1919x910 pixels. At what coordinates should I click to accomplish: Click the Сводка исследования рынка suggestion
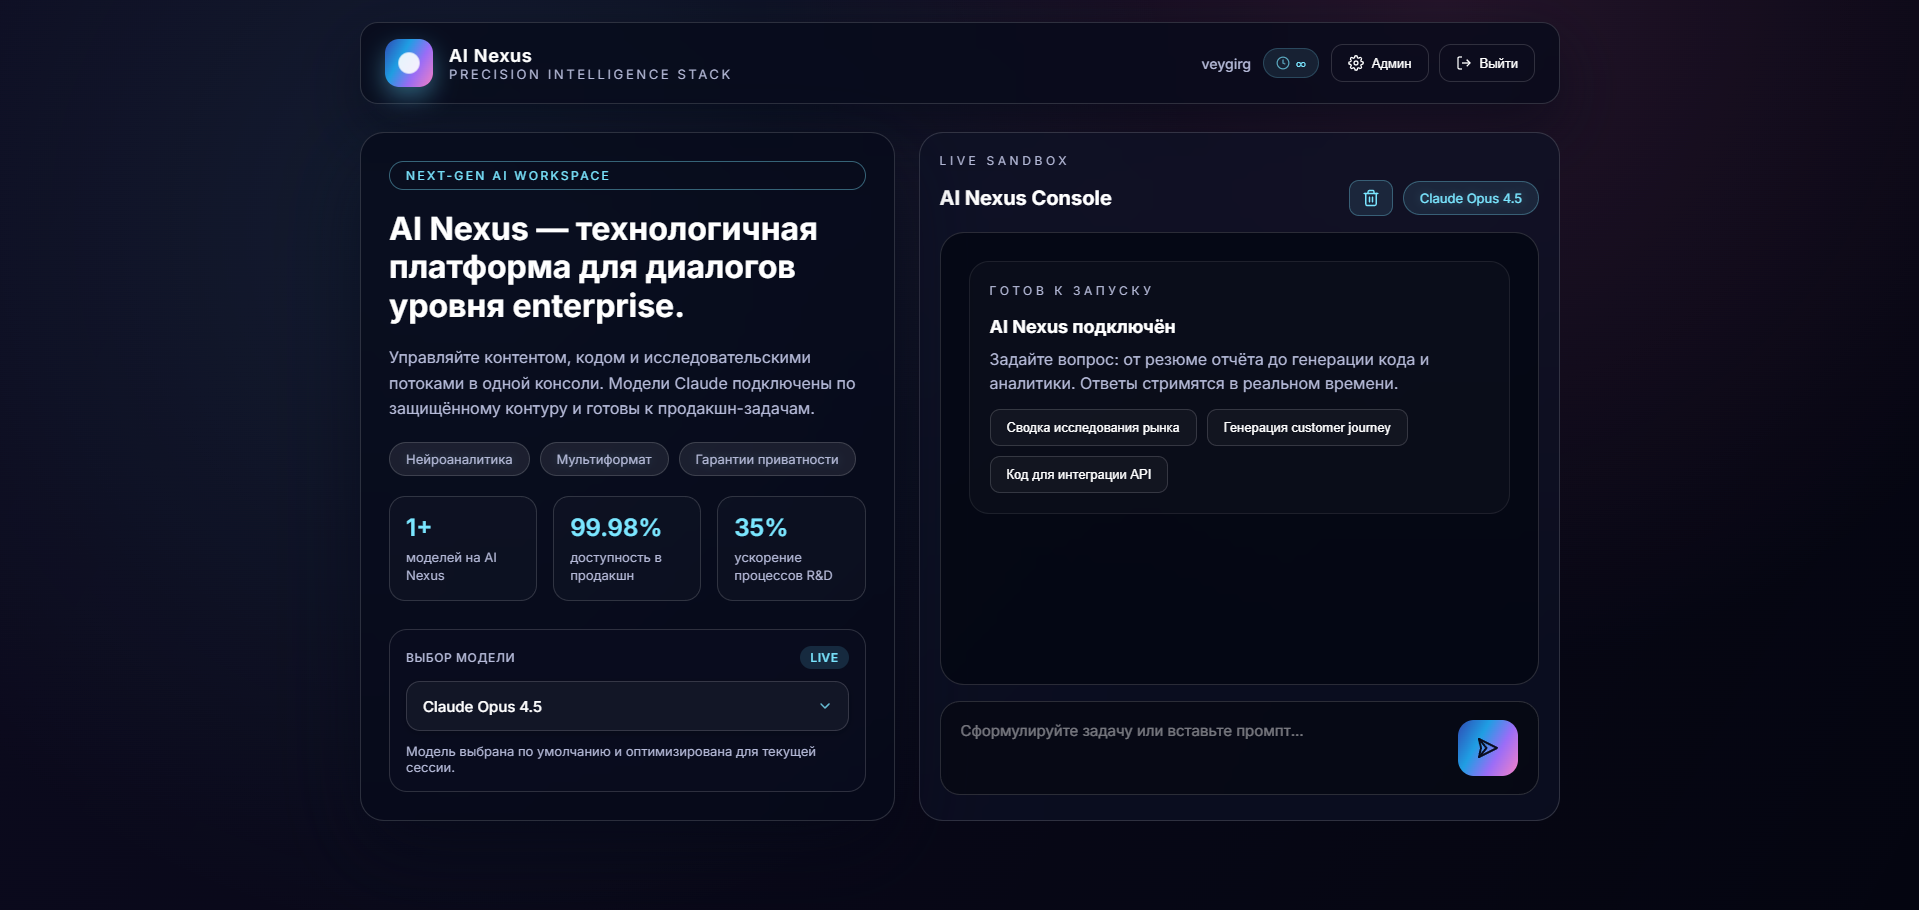1091,427
